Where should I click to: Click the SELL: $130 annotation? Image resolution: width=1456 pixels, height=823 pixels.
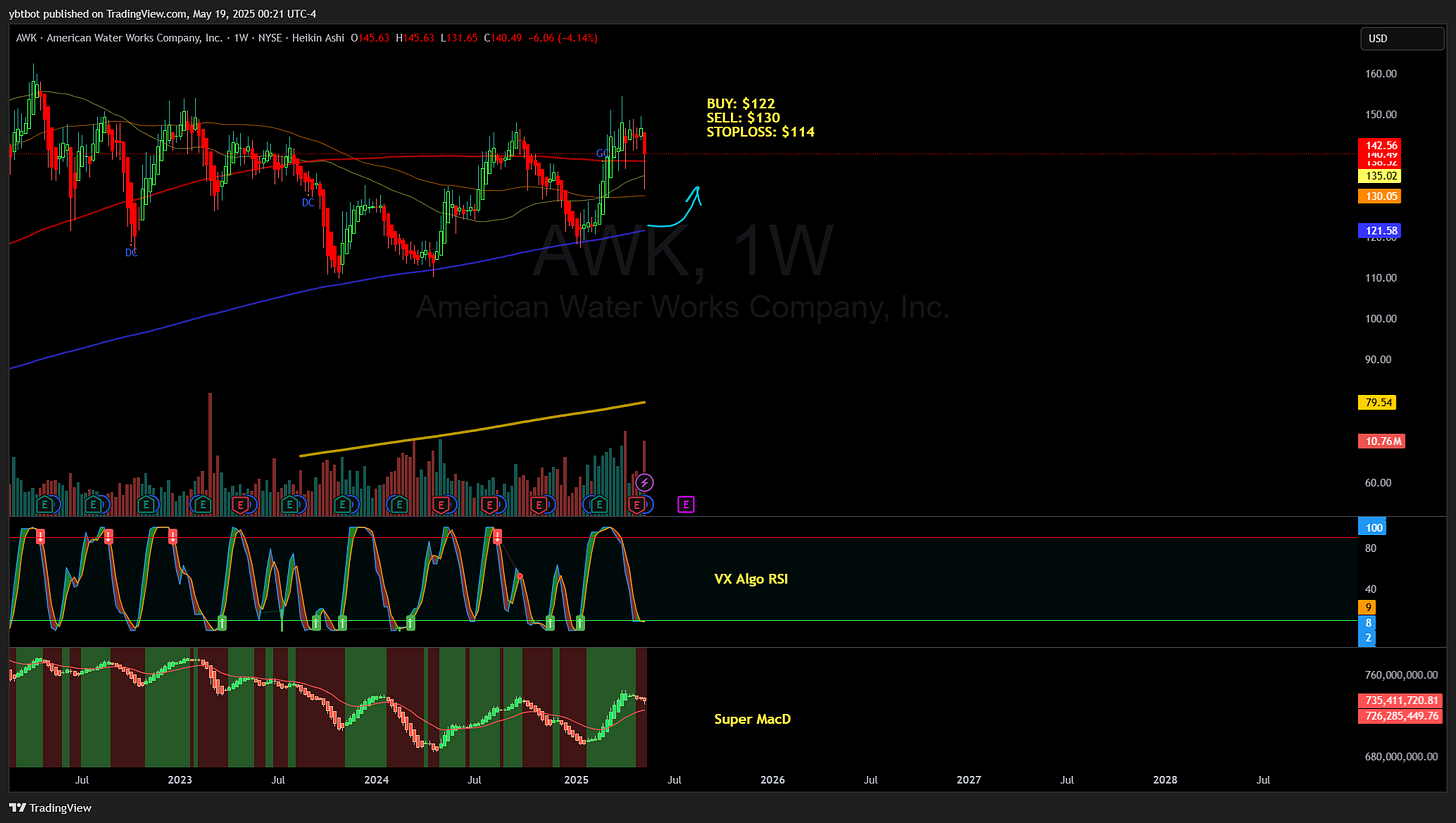tap(743, 118)
